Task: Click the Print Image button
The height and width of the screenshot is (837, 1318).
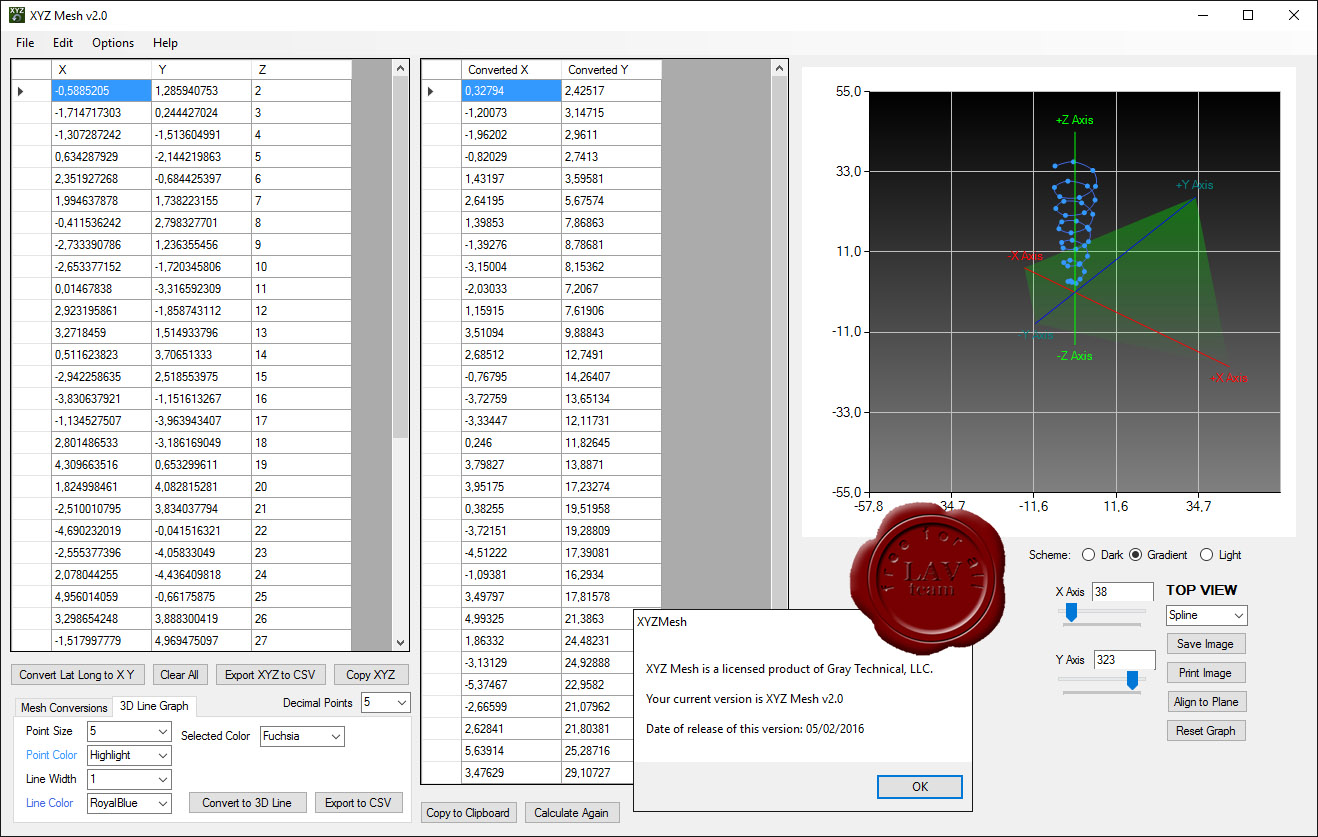Action: point(1205,673)
